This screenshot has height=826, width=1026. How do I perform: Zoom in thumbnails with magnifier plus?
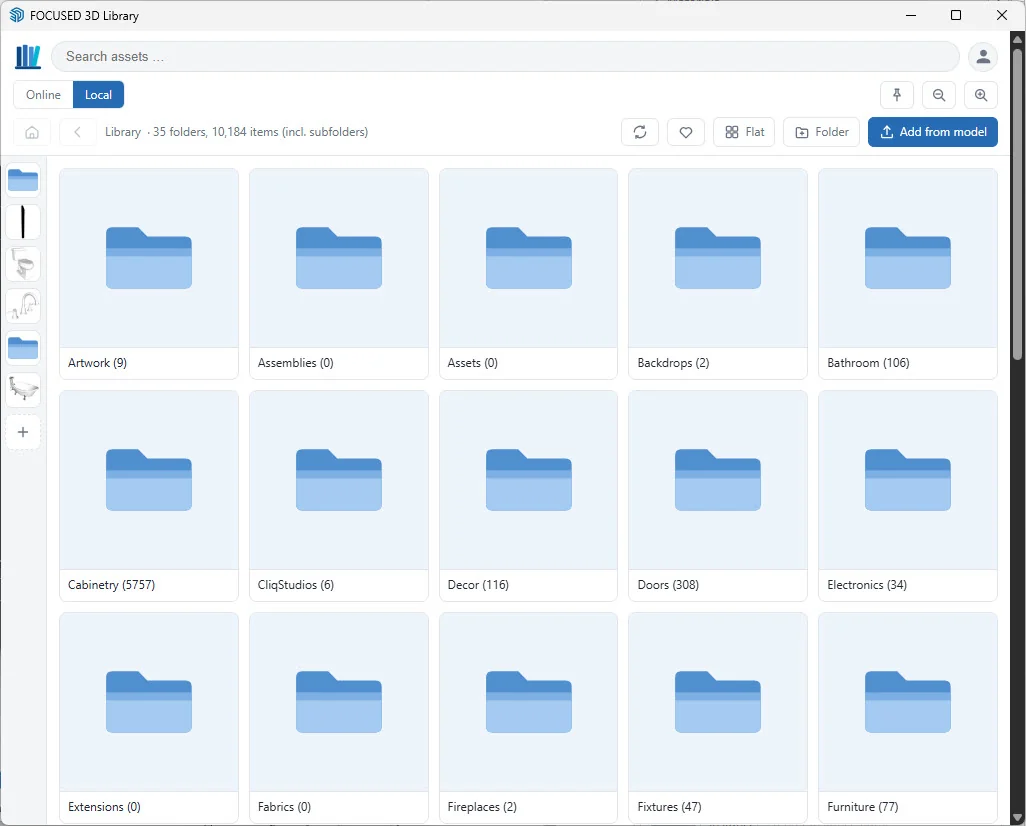point(980,95)
